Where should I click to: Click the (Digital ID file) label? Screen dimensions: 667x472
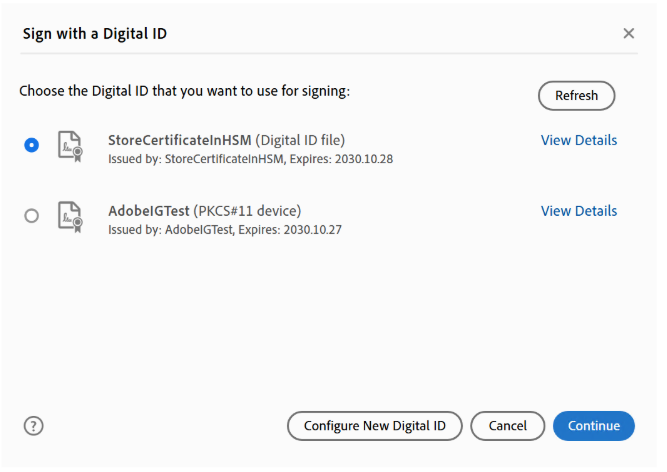300,140
